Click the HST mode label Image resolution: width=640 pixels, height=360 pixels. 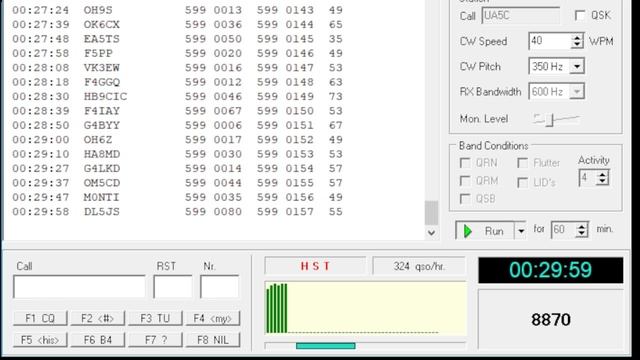click(315, 266)
